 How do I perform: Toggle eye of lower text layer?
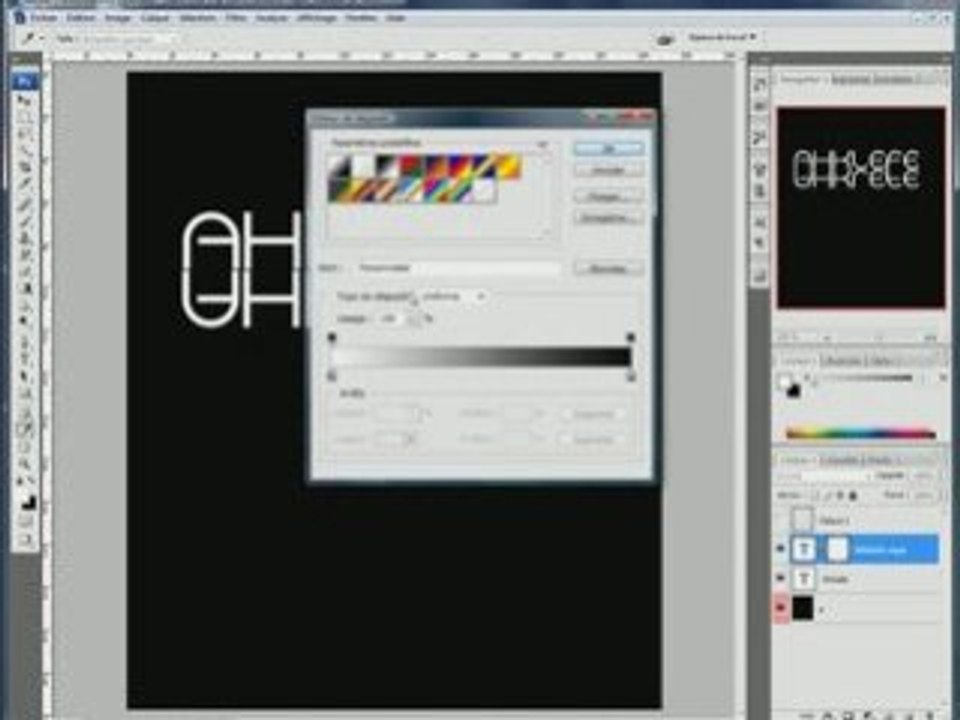(x=781, y=578)
